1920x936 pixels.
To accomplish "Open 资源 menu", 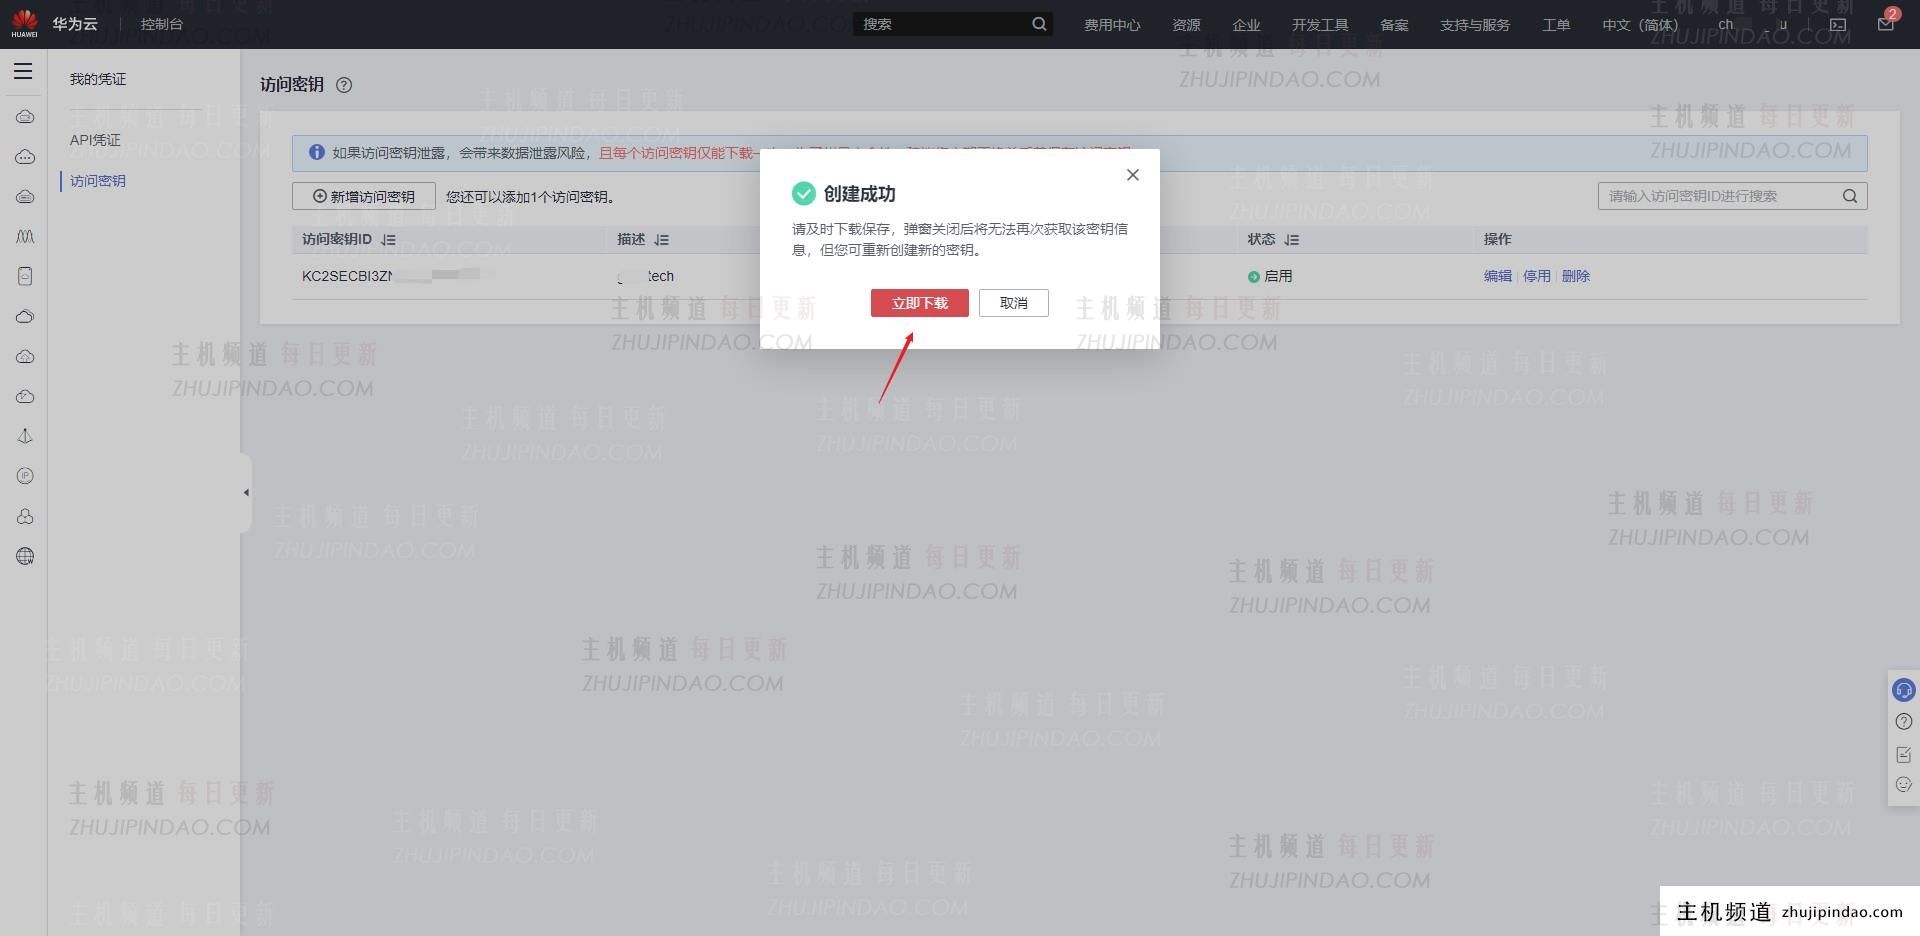I will click(x=1186, y=25).
